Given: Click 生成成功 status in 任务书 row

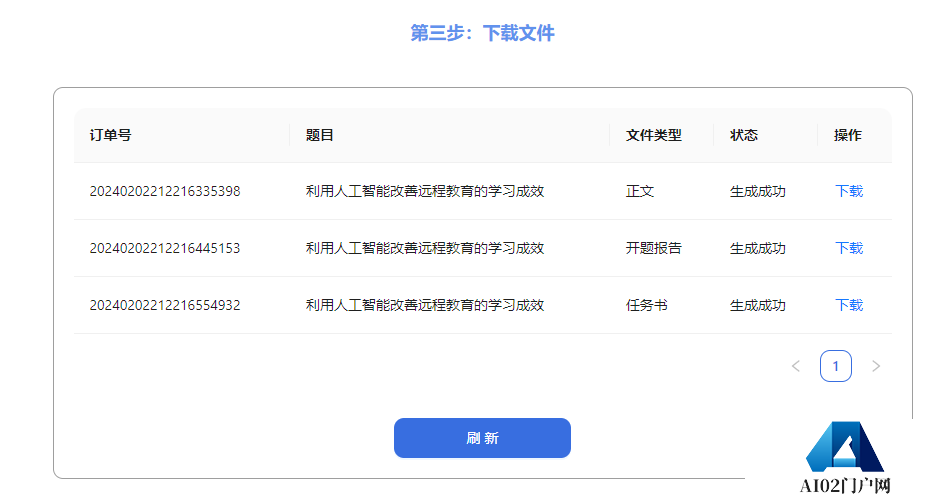Looking at the screenshot, I should tap(758, 305).
